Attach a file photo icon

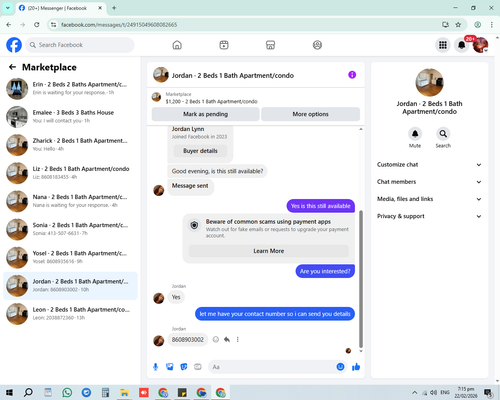170,367
